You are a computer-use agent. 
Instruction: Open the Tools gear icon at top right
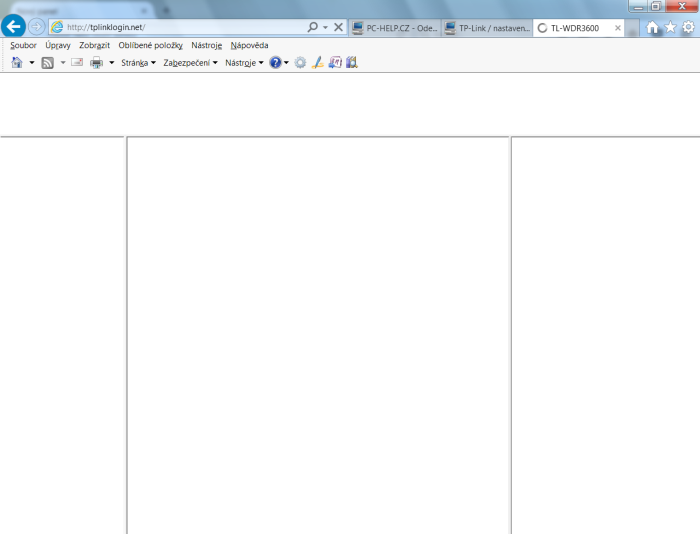coord(688,28)
